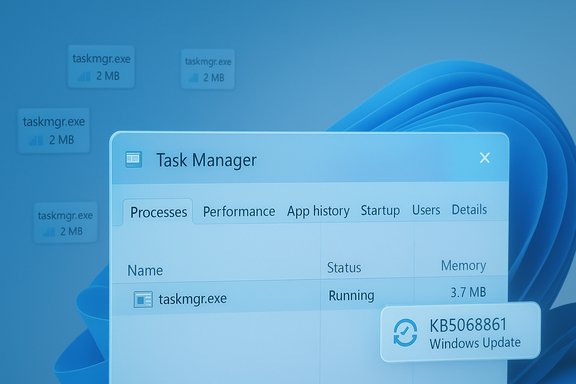Click the taskmgr.exe process icon in list
576x384 pixels.
(143, 299)
